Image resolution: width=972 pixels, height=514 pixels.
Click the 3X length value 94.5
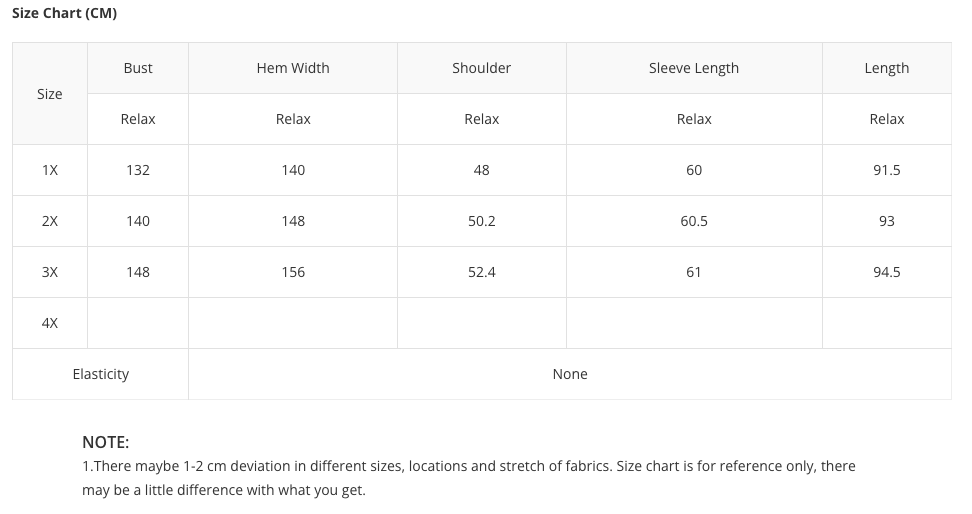pyautogui.click(x=886, y=272)
